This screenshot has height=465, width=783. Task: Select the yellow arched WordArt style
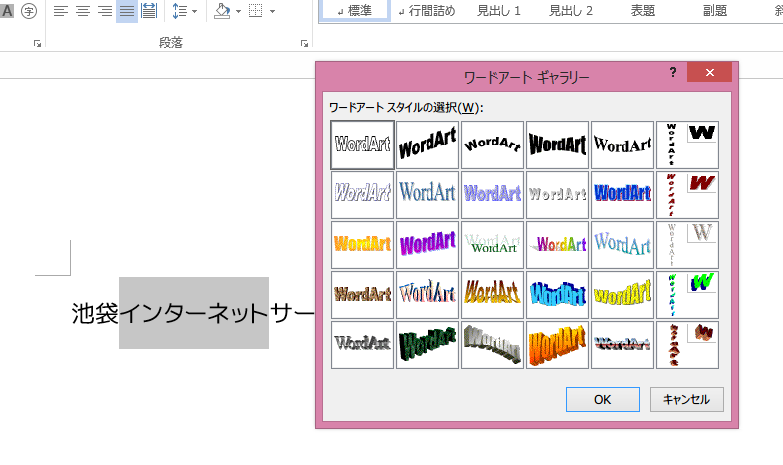tap(622, 295)
